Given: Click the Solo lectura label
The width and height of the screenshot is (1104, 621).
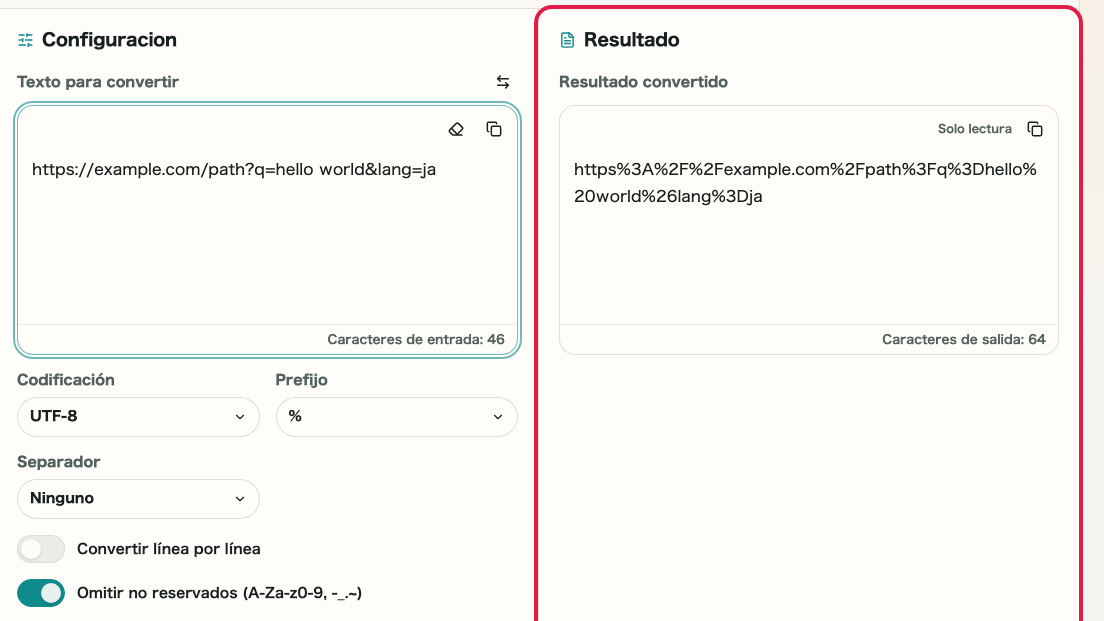Looking at the screenshot, I should (974, 129).
